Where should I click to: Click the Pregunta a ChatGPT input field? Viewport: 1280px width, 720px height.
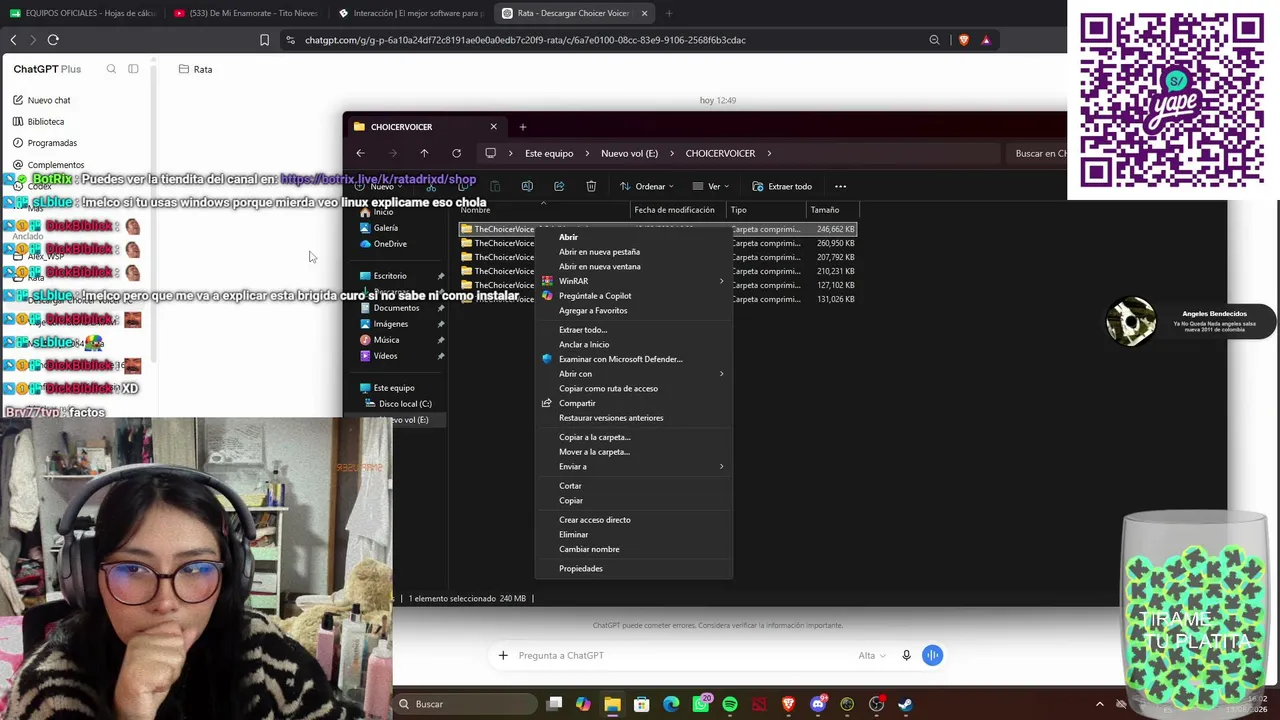point(680,655)
